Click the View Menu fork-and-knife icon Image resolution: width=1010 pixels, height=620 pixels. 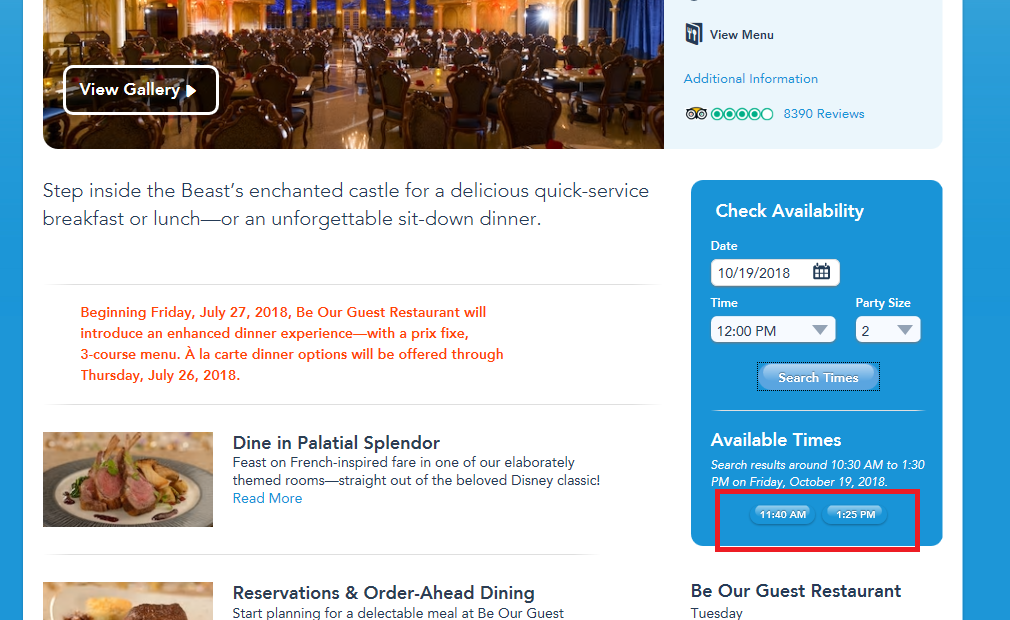pyautogui.click(x=694, y=33)
